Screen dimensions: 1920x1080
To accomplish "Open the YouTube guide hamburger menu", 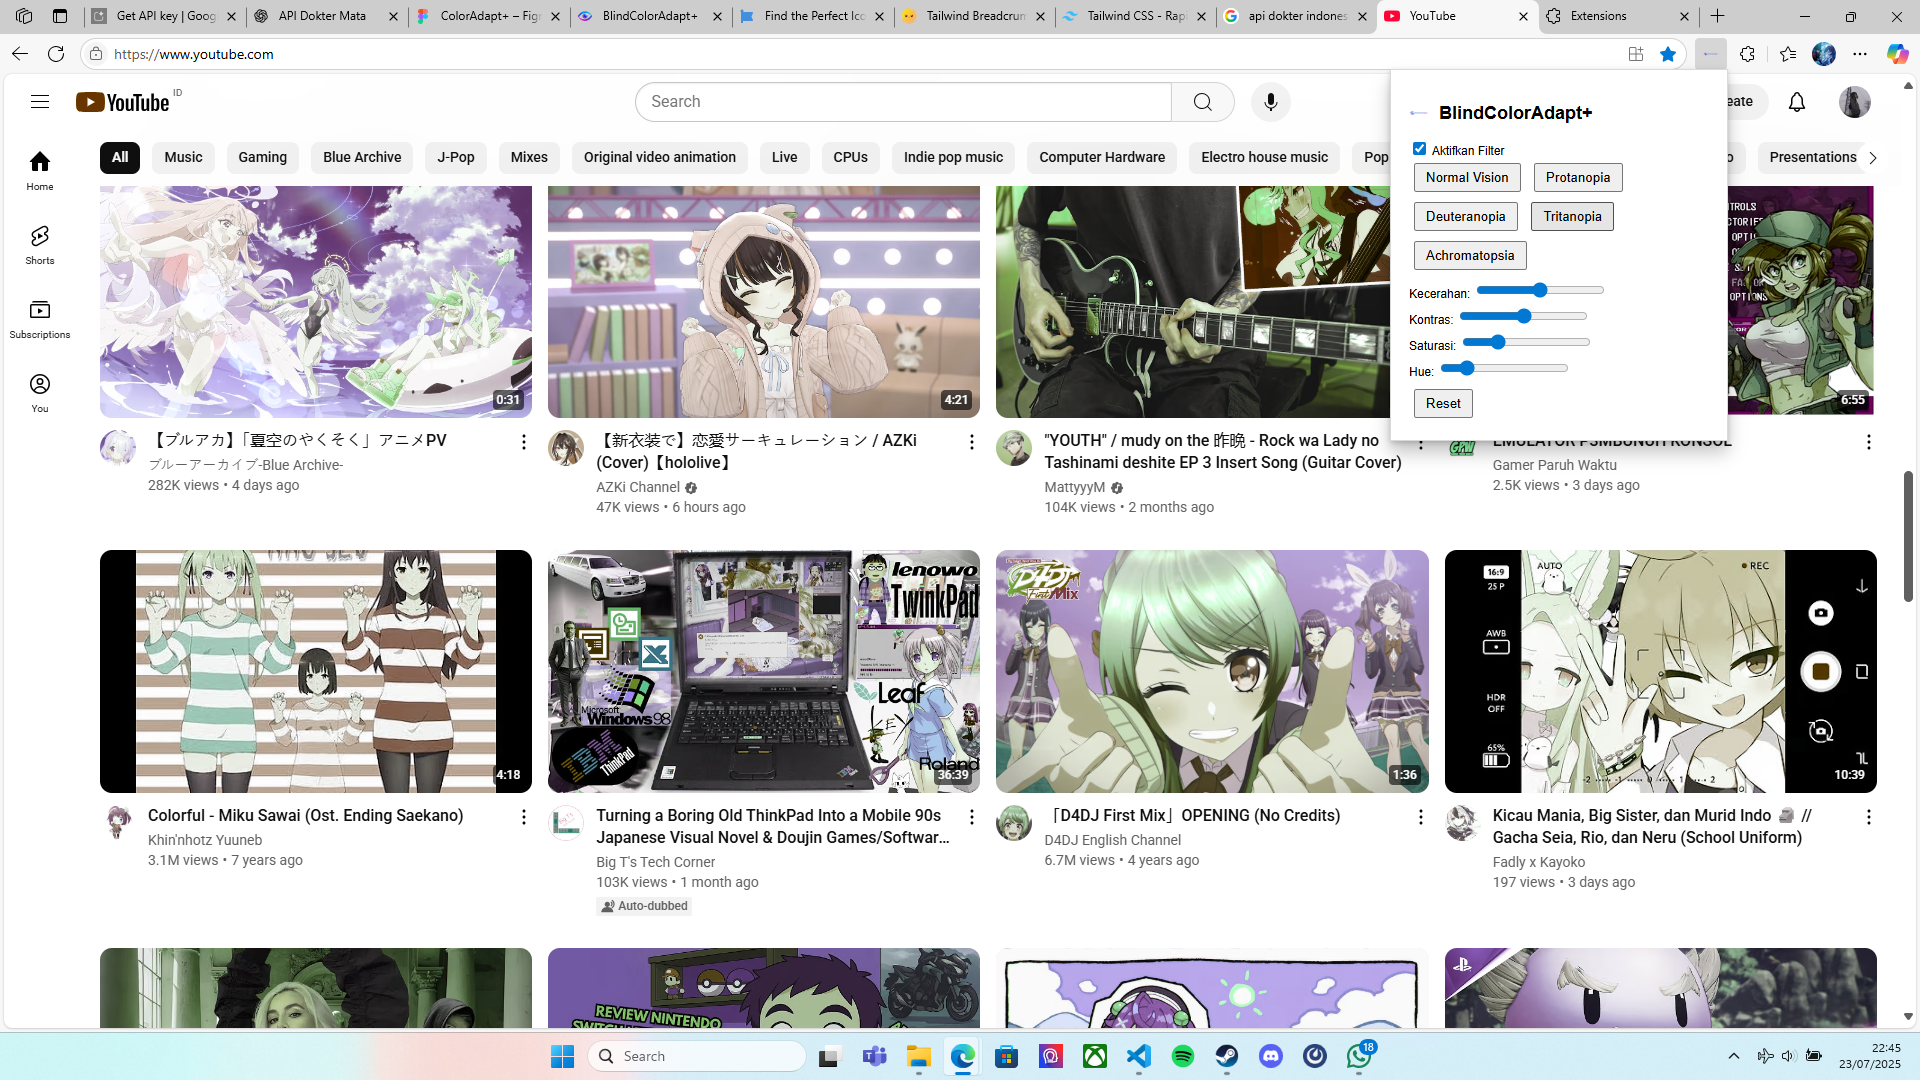I will [40, 101].
